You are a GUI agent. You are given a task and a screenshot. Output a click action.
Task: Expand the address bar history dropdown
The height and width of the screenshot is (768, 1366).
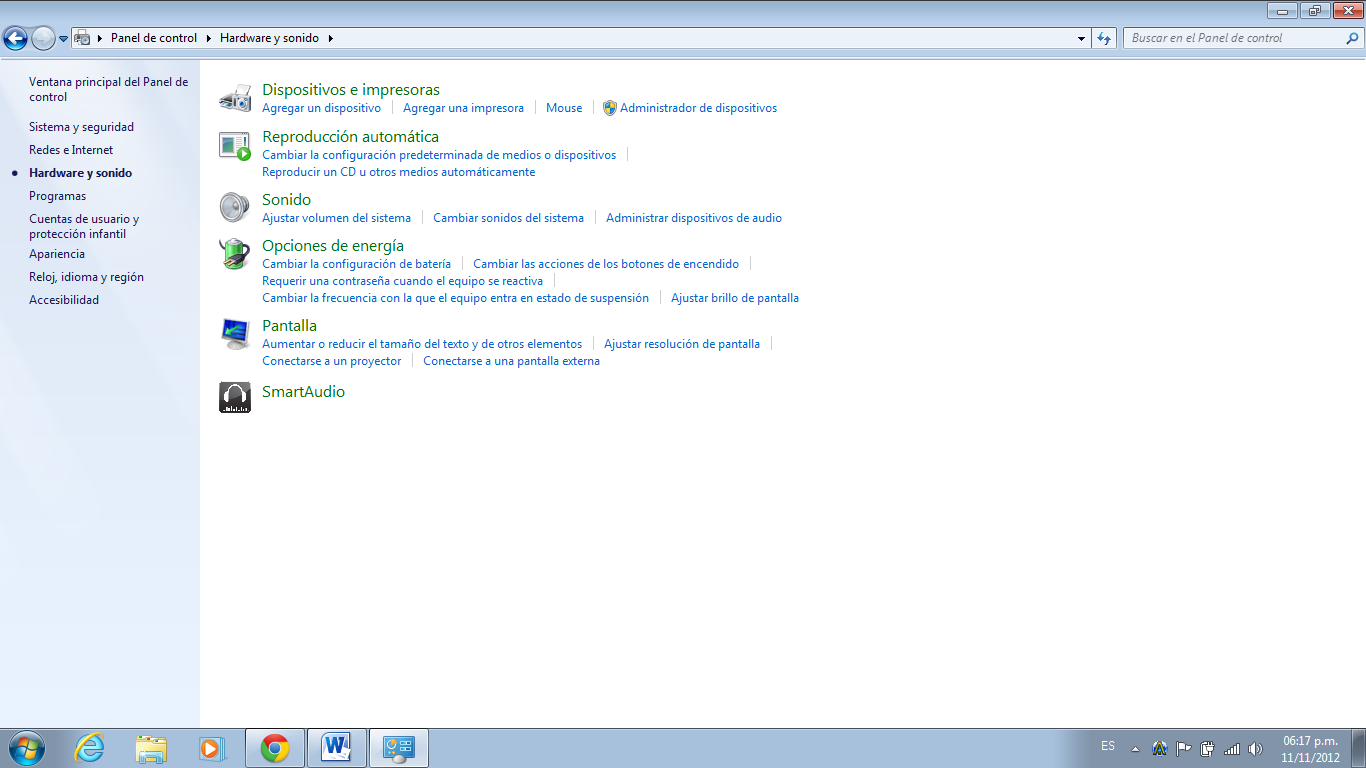pyautogui.click(x=1081, y=38)
